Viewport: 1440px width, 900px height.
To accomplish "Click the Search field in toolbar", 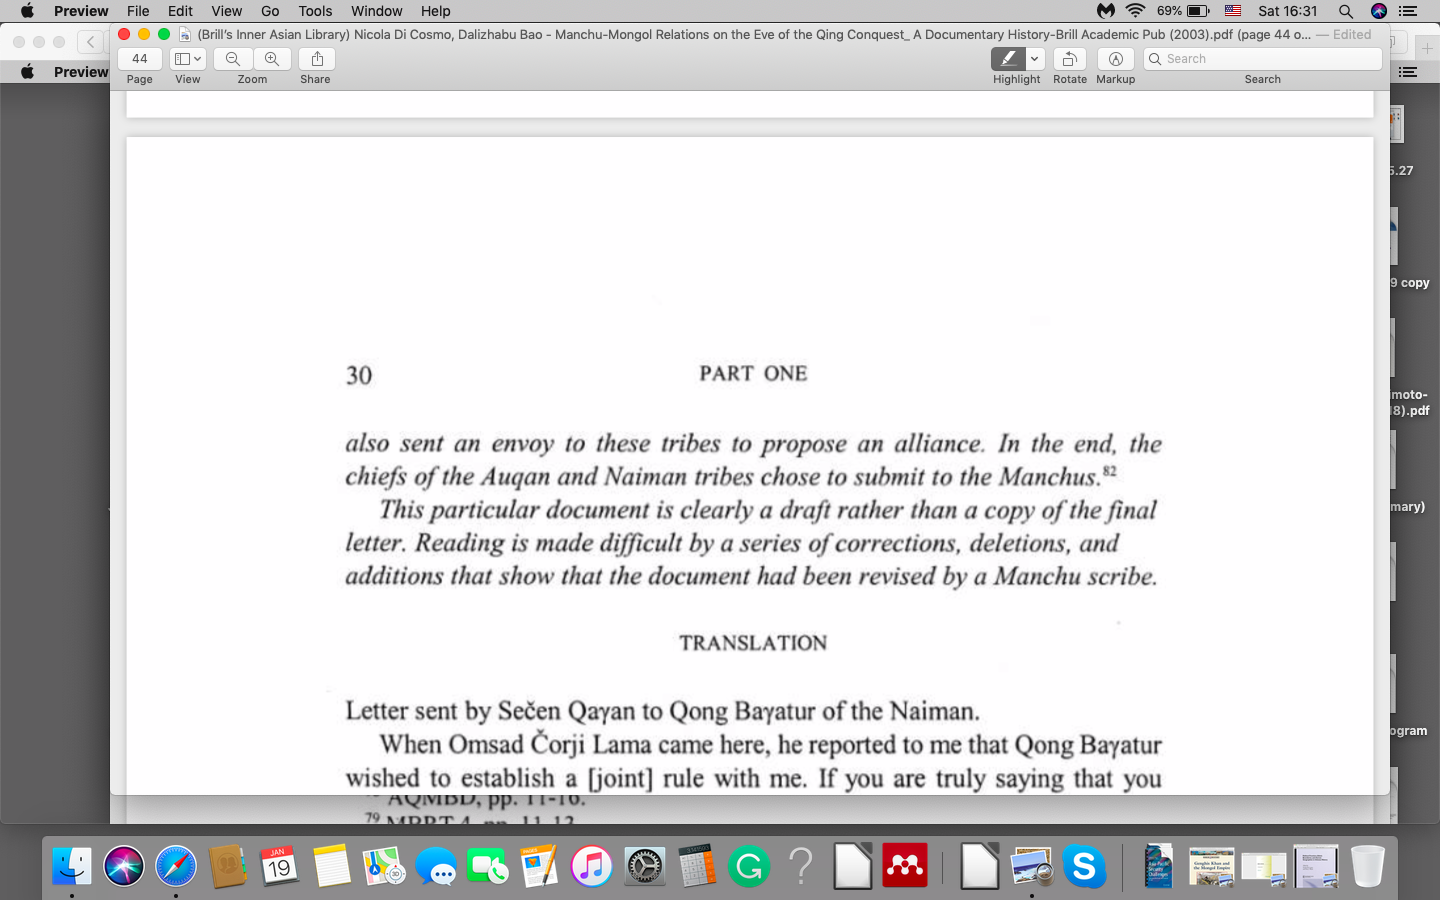I will click(1262, 59).
